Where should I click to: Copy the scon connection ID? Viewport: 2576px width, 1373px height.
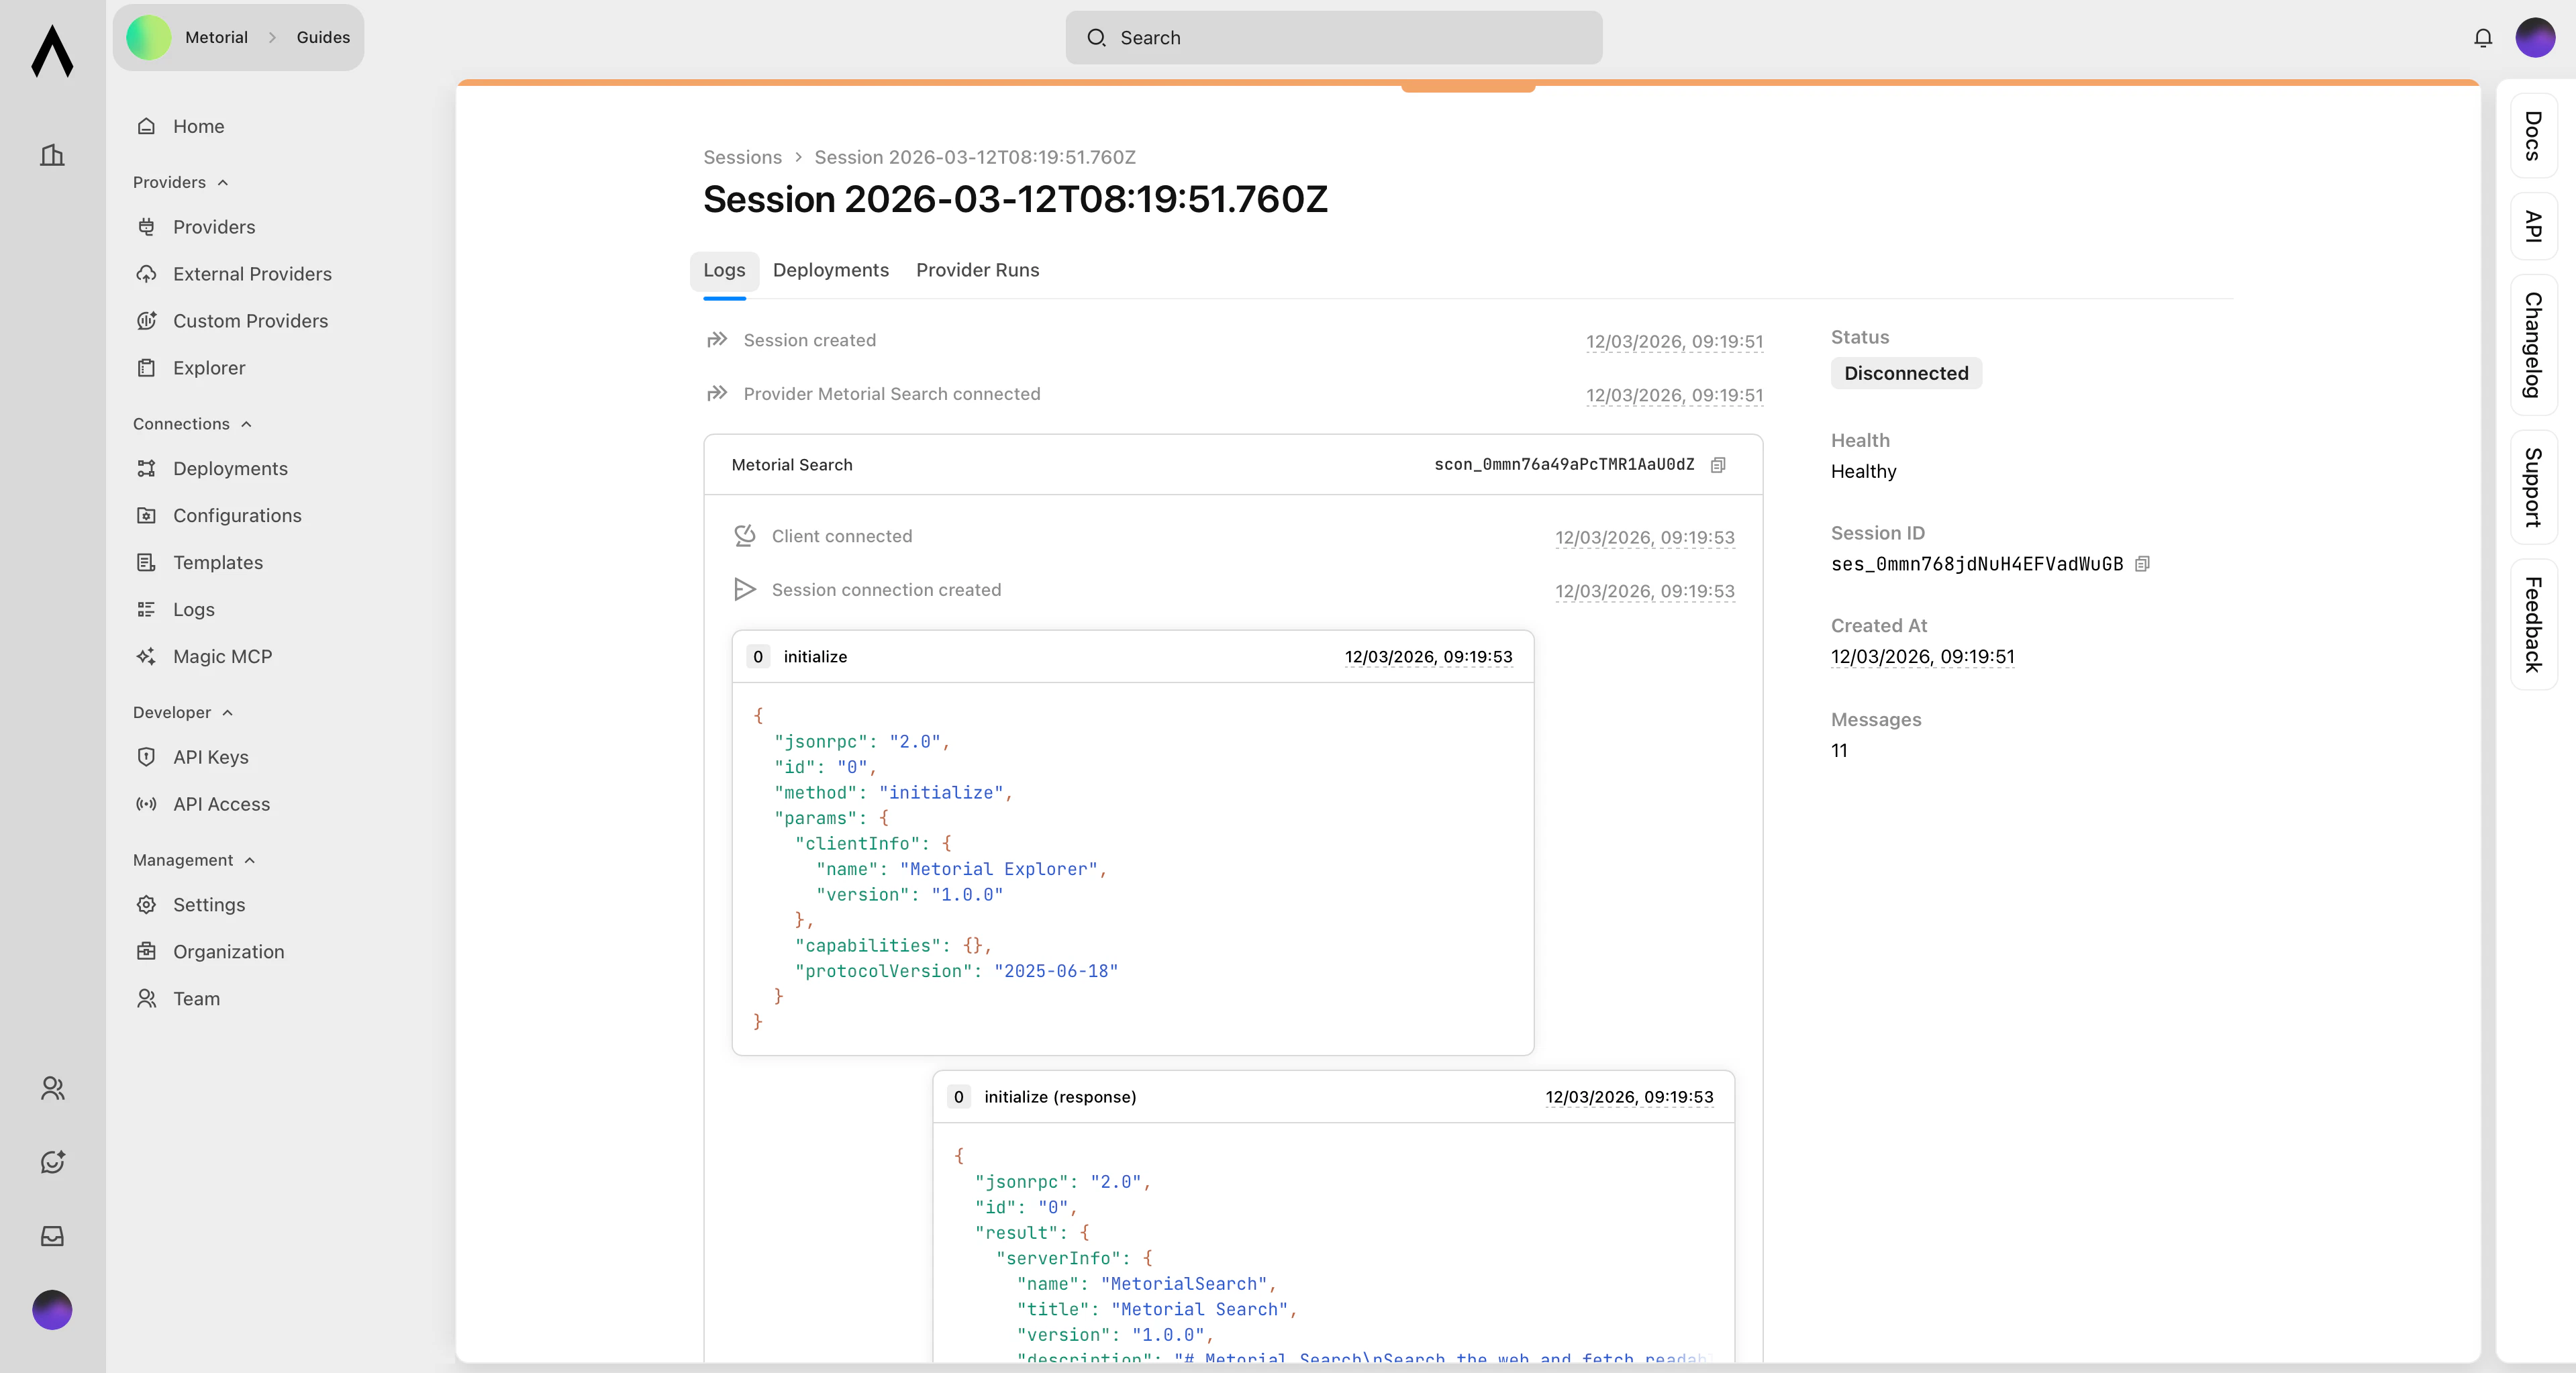[x=1718, y=465]
